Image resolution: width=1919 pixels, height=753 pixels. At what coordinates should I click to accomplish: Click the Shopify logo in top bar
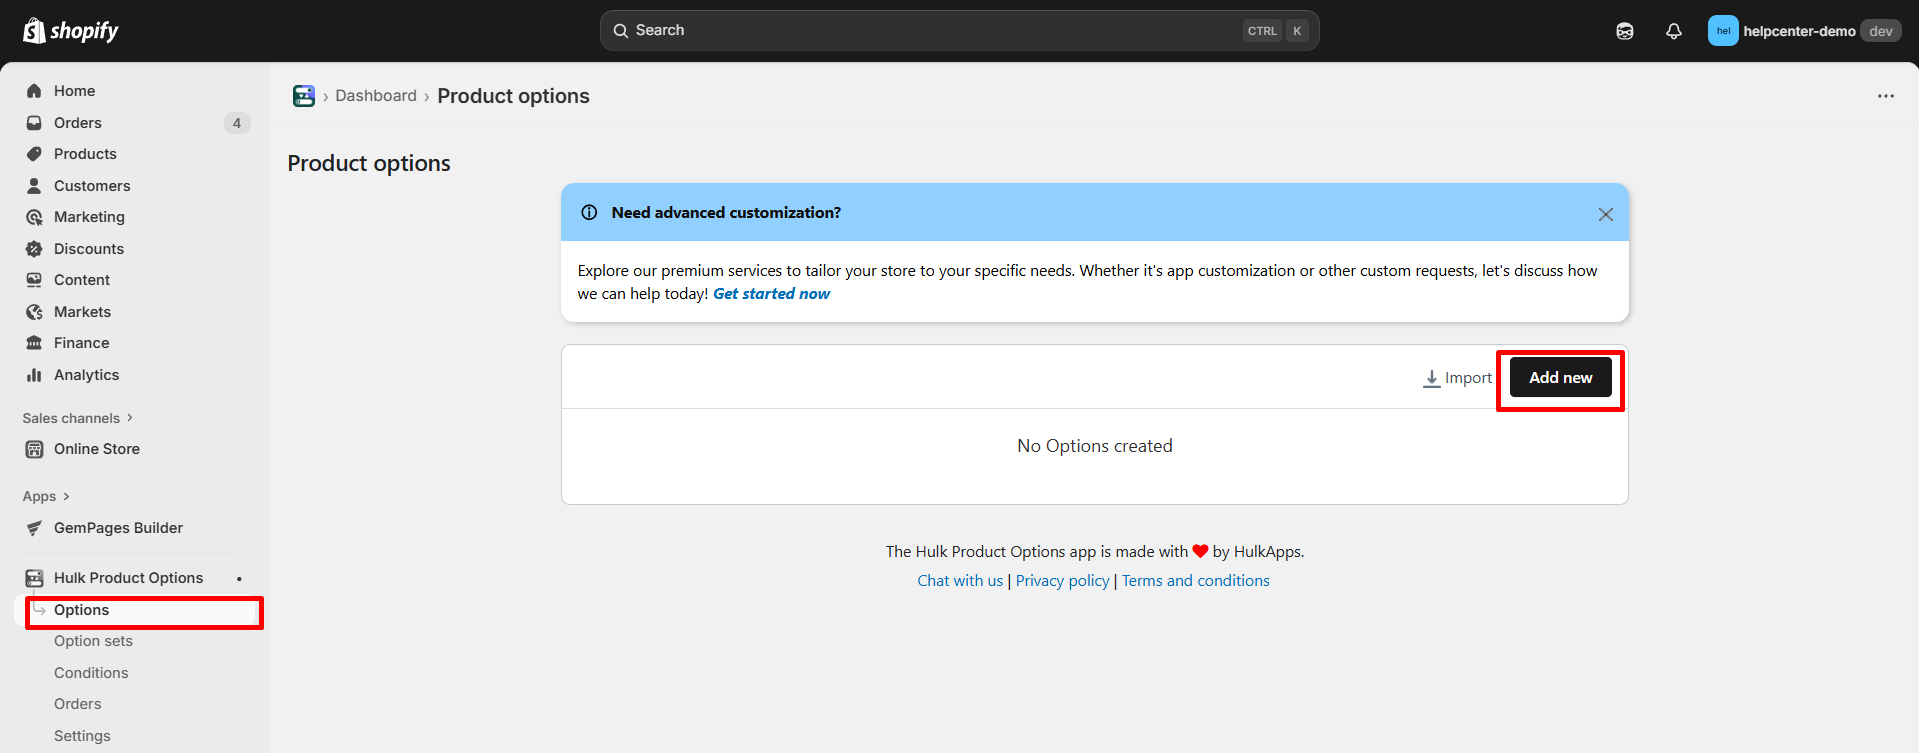pyautogui.click(x=70, y=31)
